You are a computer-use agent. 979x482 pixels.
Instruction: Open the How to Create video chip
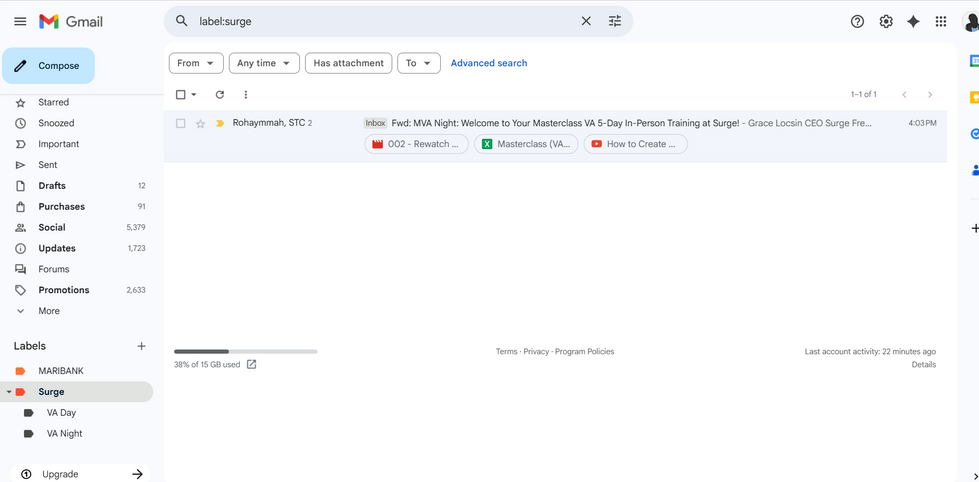pyautogui.click(x=636, y=144)
